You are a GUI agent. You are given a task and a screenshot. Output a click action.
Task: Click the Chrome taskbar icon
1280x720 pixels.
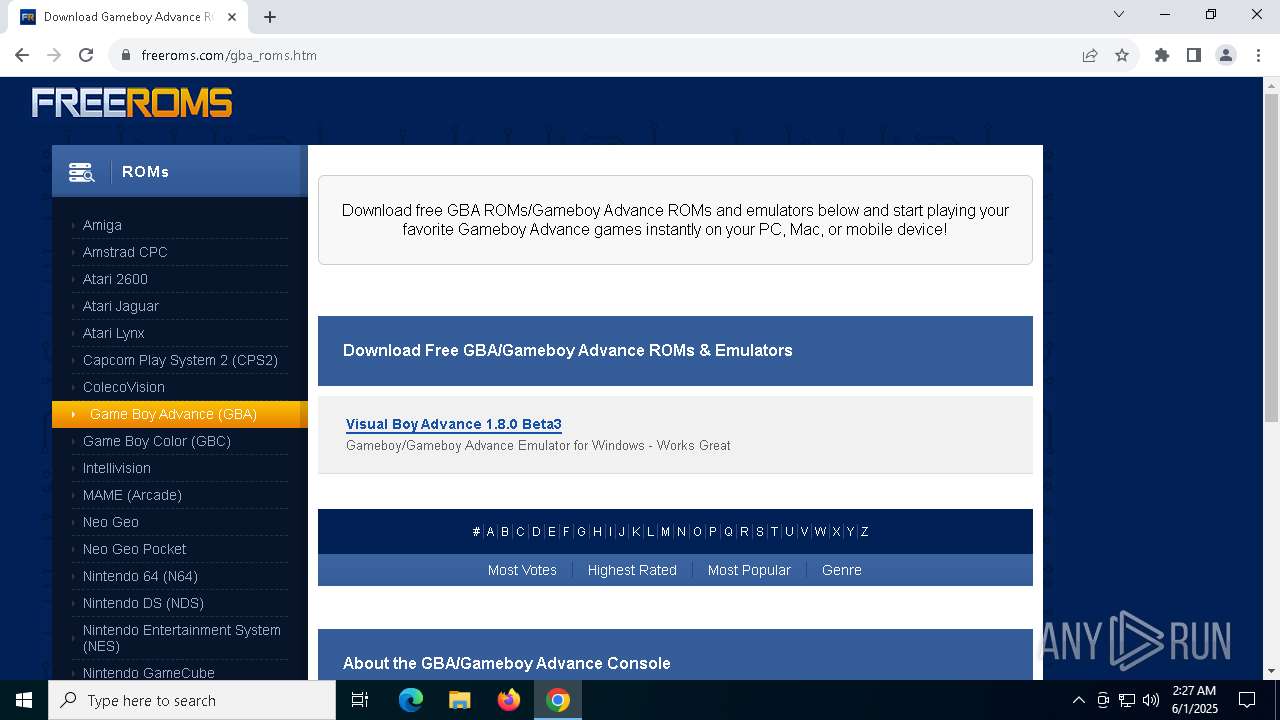point(558,700)
